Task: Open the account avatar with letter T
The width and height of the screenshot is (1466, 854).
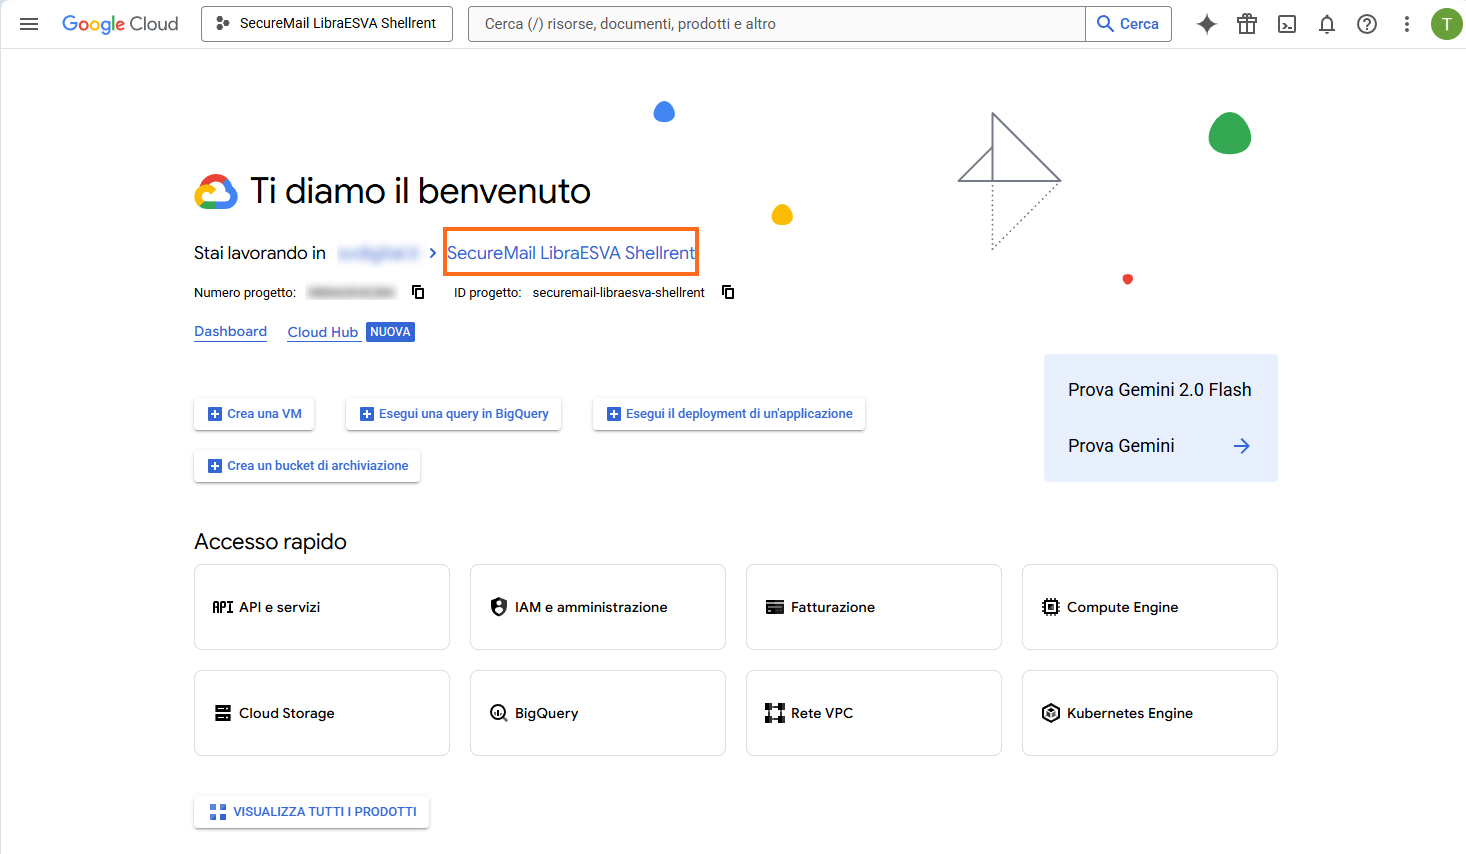Action: coord(1446,24)
